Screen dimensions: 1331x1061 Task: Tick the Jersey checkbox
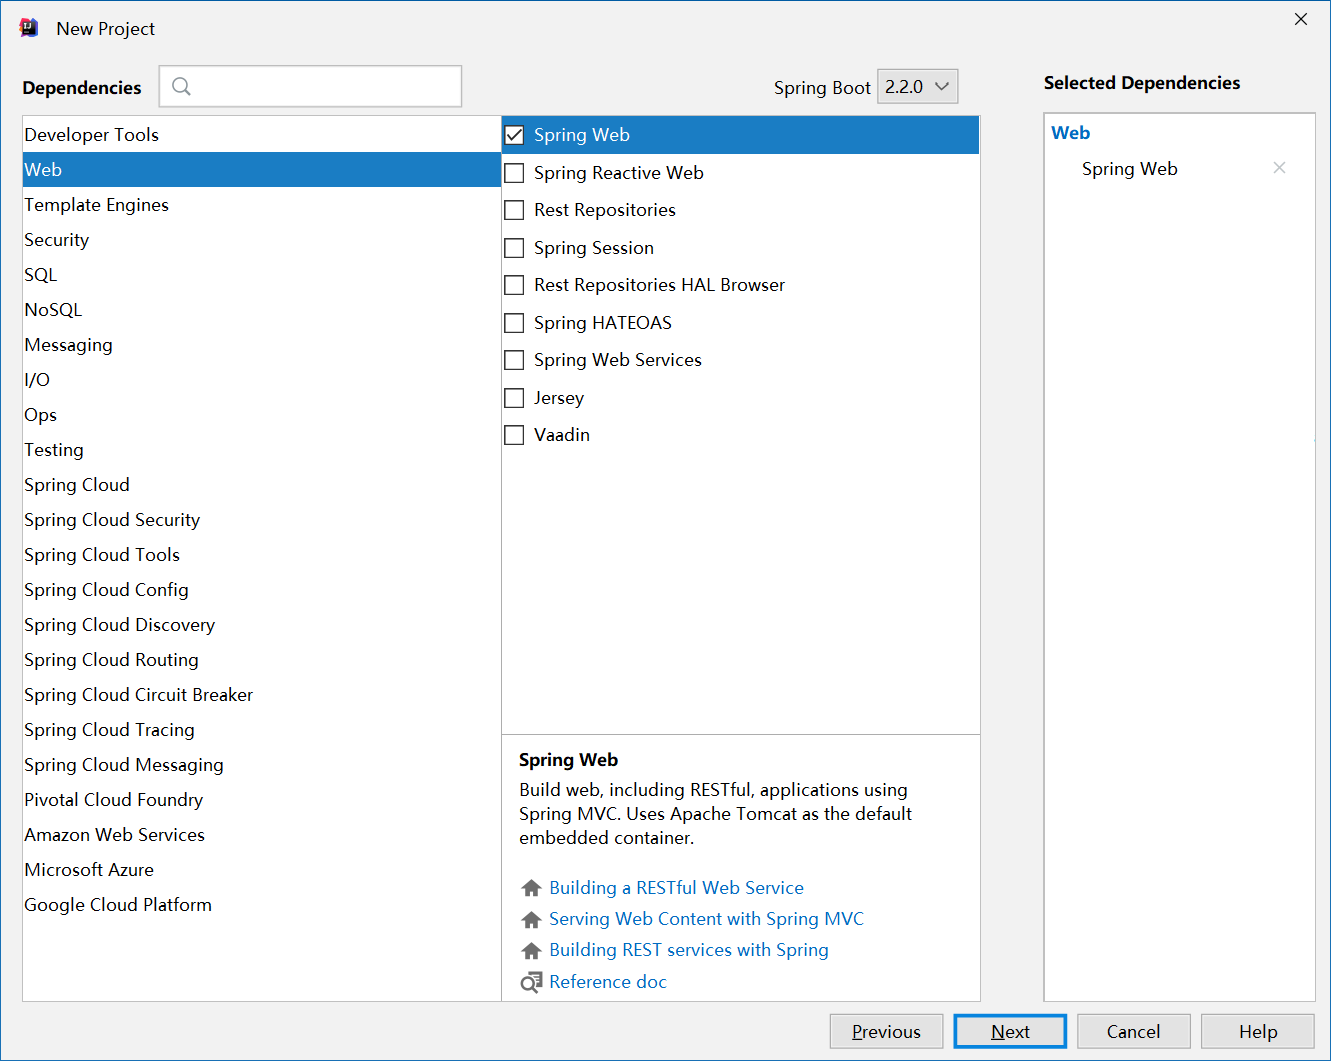(x=514, y=398)
